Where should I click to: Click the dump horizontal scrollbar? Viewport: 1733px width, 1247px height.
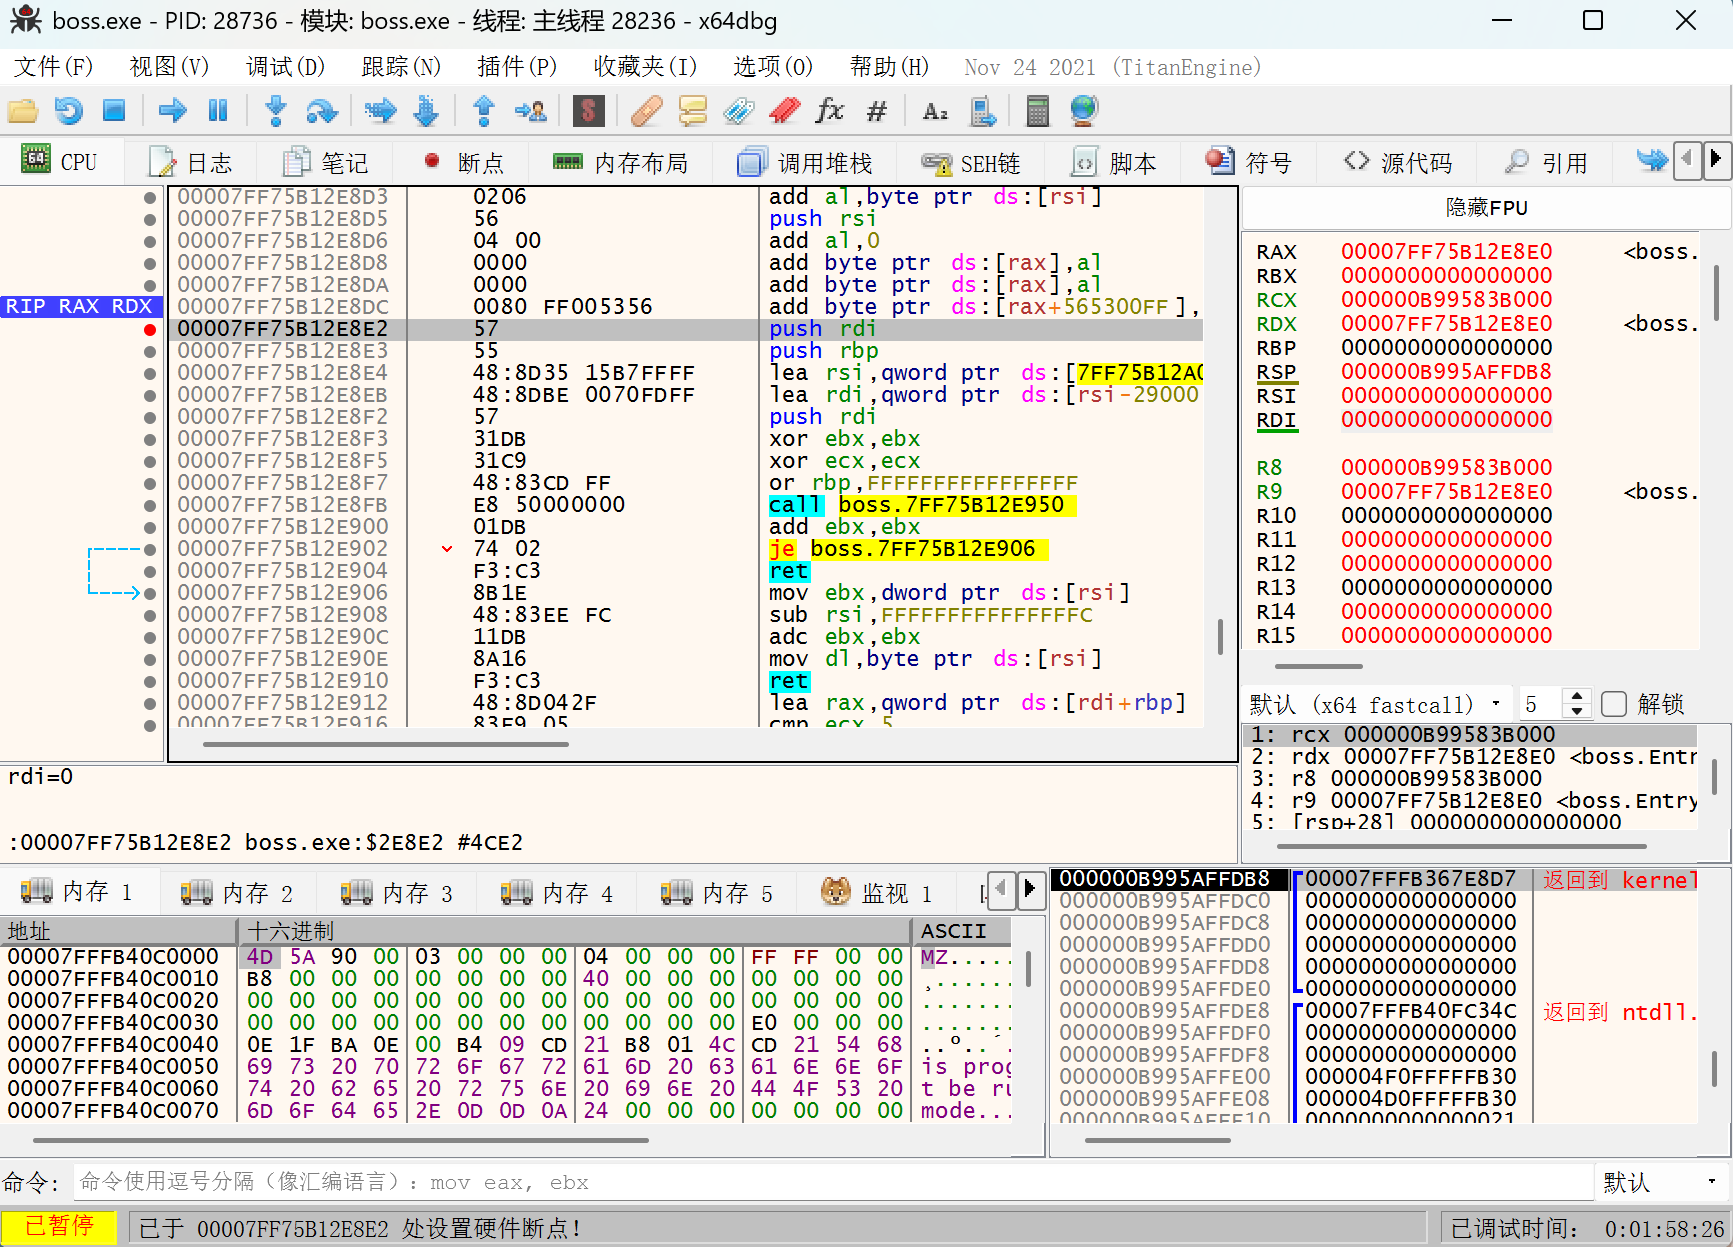[340, 1140]
